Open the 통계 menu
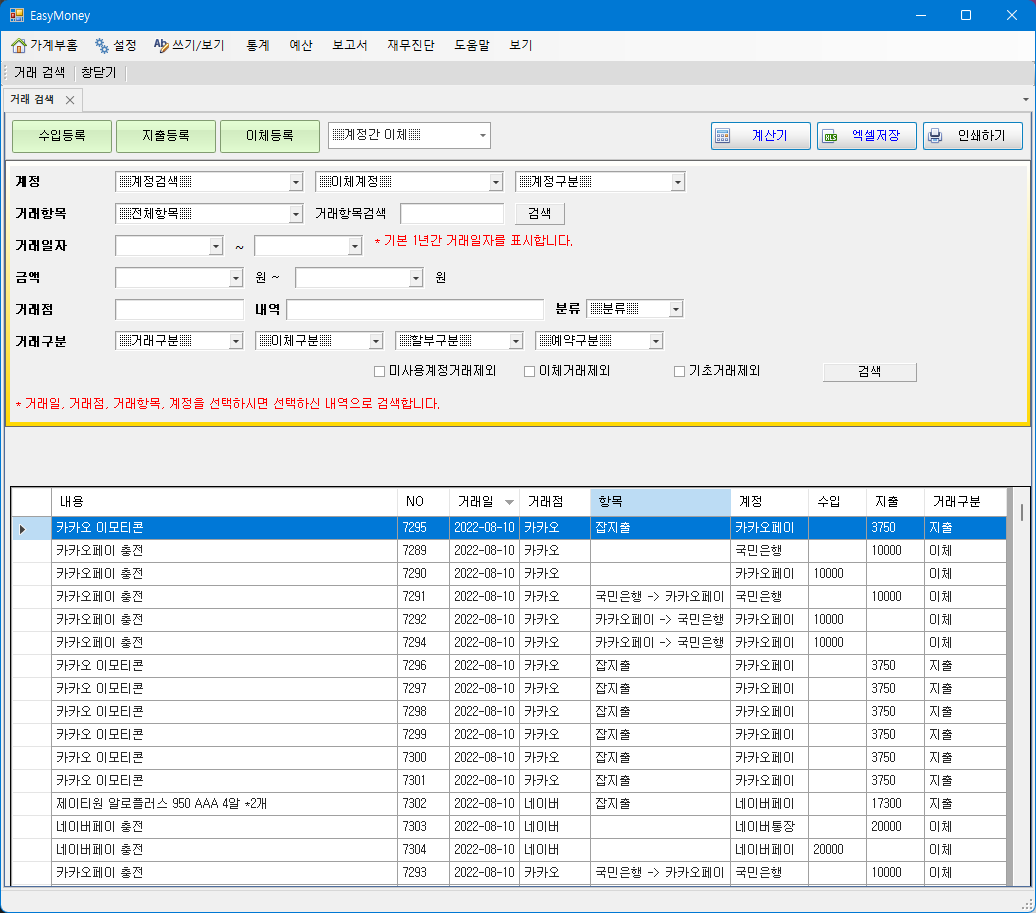The height and width of the screenshot is (913, 1036). [x=258, y=45]
